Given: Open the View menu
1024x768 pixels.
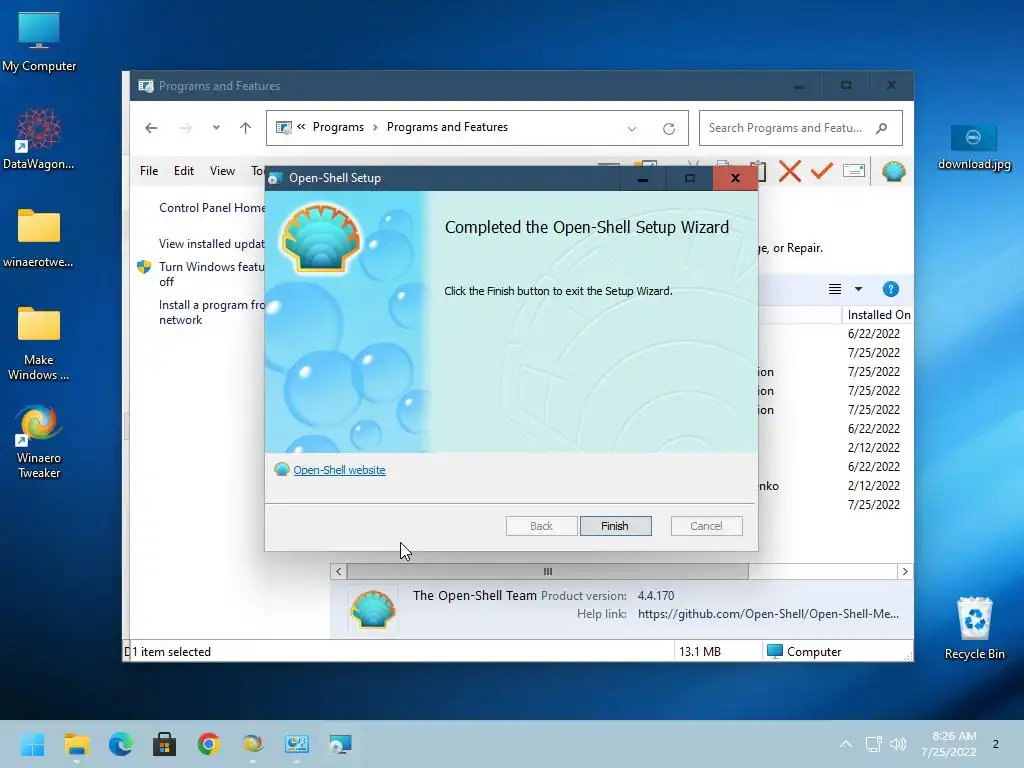Looking at the screenshot, I should [222, 170].
